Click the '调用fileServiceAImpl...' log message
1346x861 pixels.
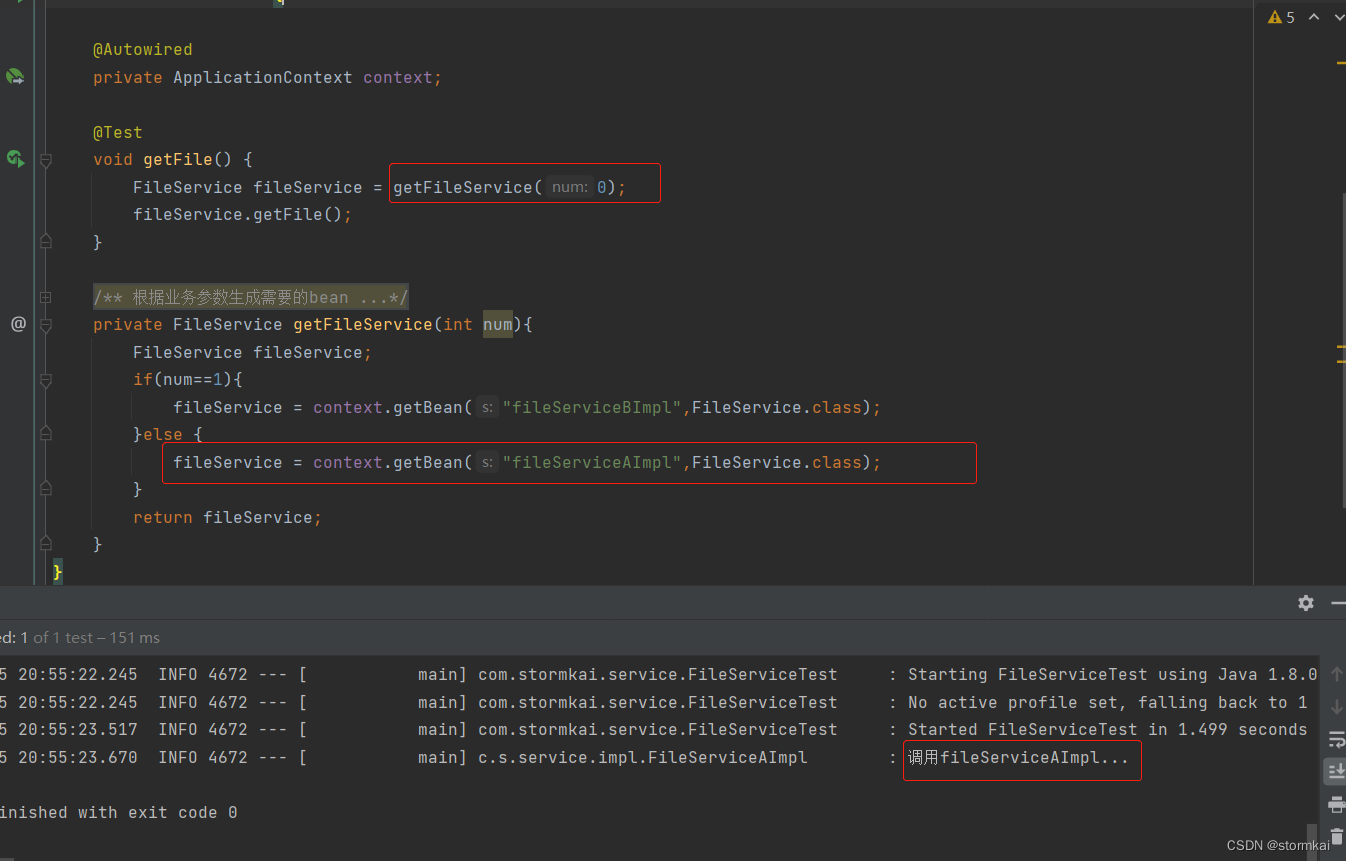pyautogui.click(x=1018, y=758)
